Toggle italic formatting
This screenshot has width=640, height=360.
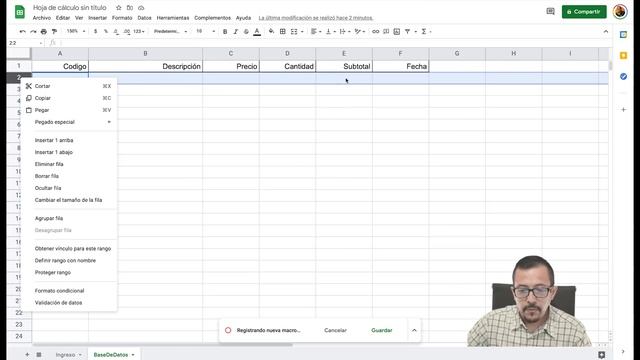236,31
